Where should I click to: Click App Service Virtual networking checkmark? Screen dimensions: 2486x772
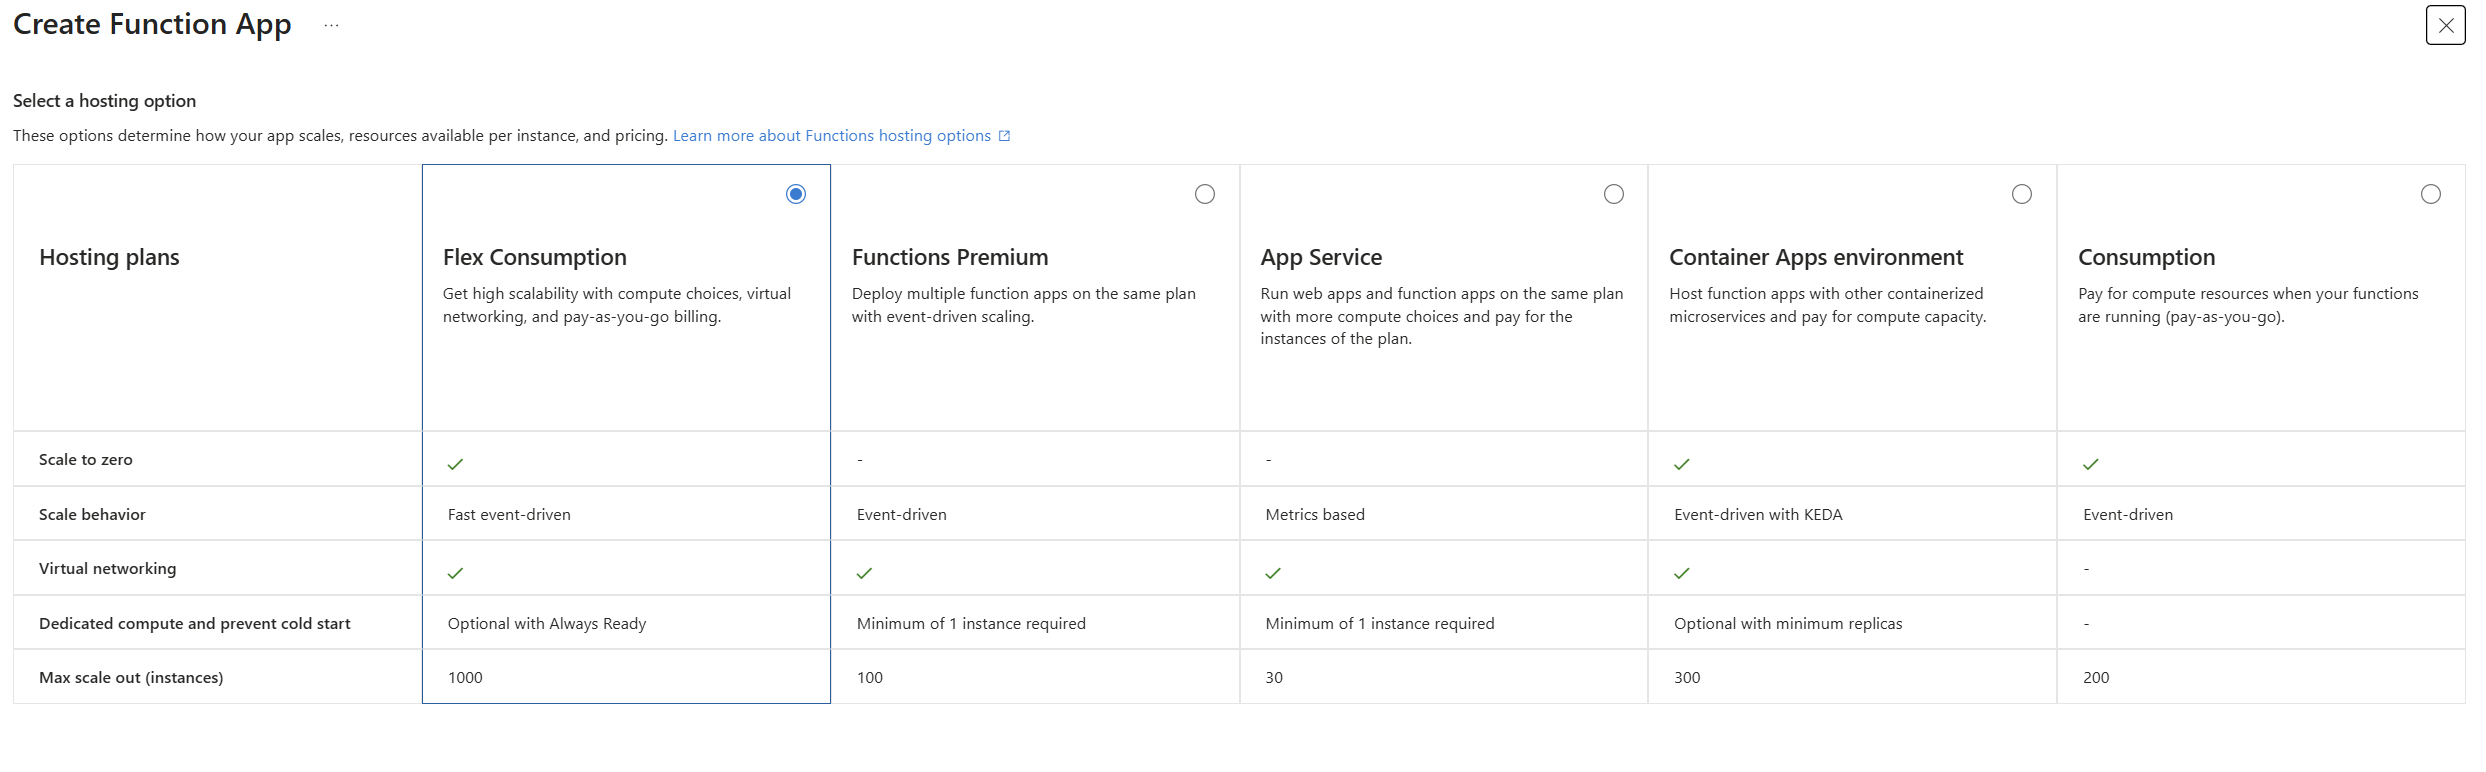click(1273, 573)
